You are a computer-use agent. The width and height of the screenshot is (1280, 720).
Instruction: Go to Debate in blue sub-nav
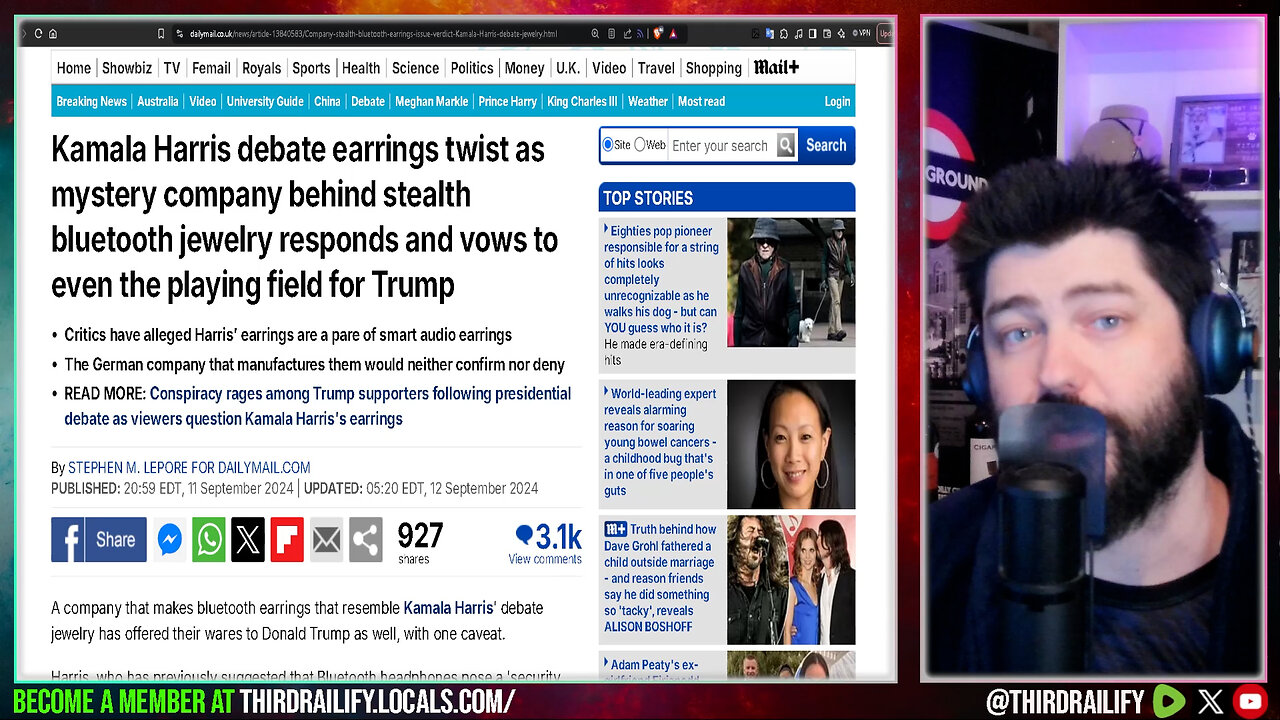pyautogui.click(x=368, y=101)
